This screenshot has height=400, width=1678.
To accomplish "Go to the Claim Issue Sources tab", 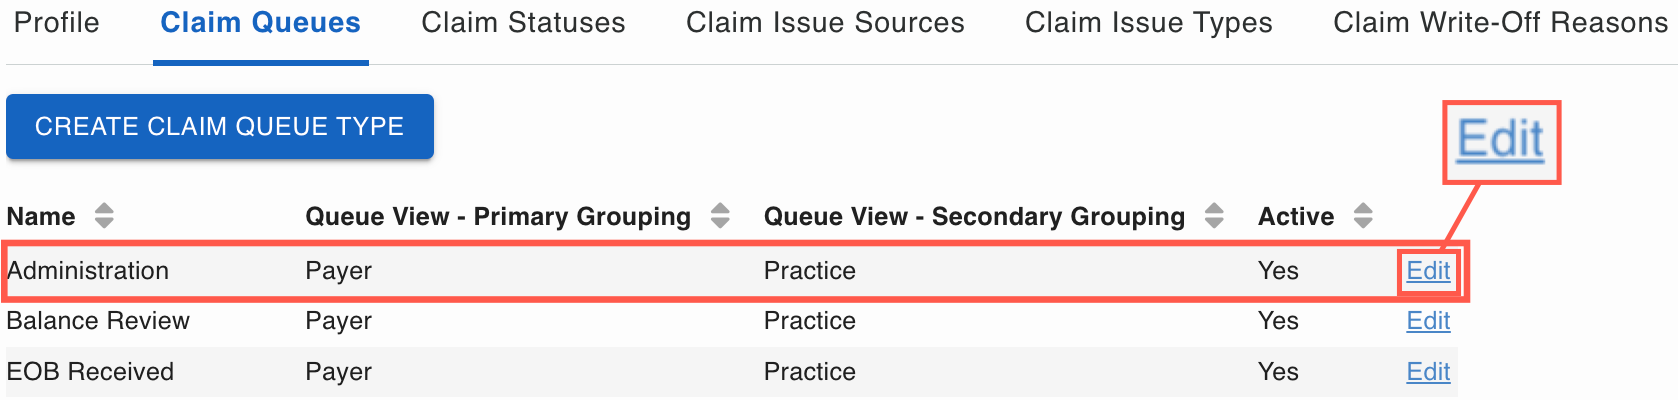I will (x=825, y=23).
